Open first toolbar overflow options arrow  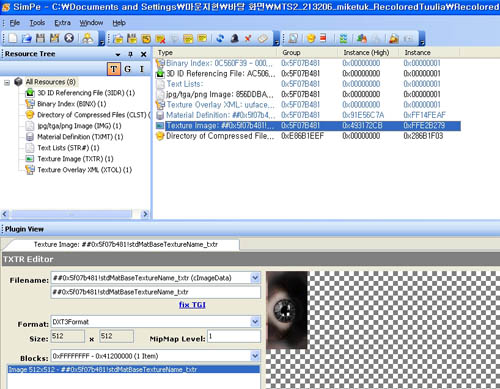pos(102,39)
